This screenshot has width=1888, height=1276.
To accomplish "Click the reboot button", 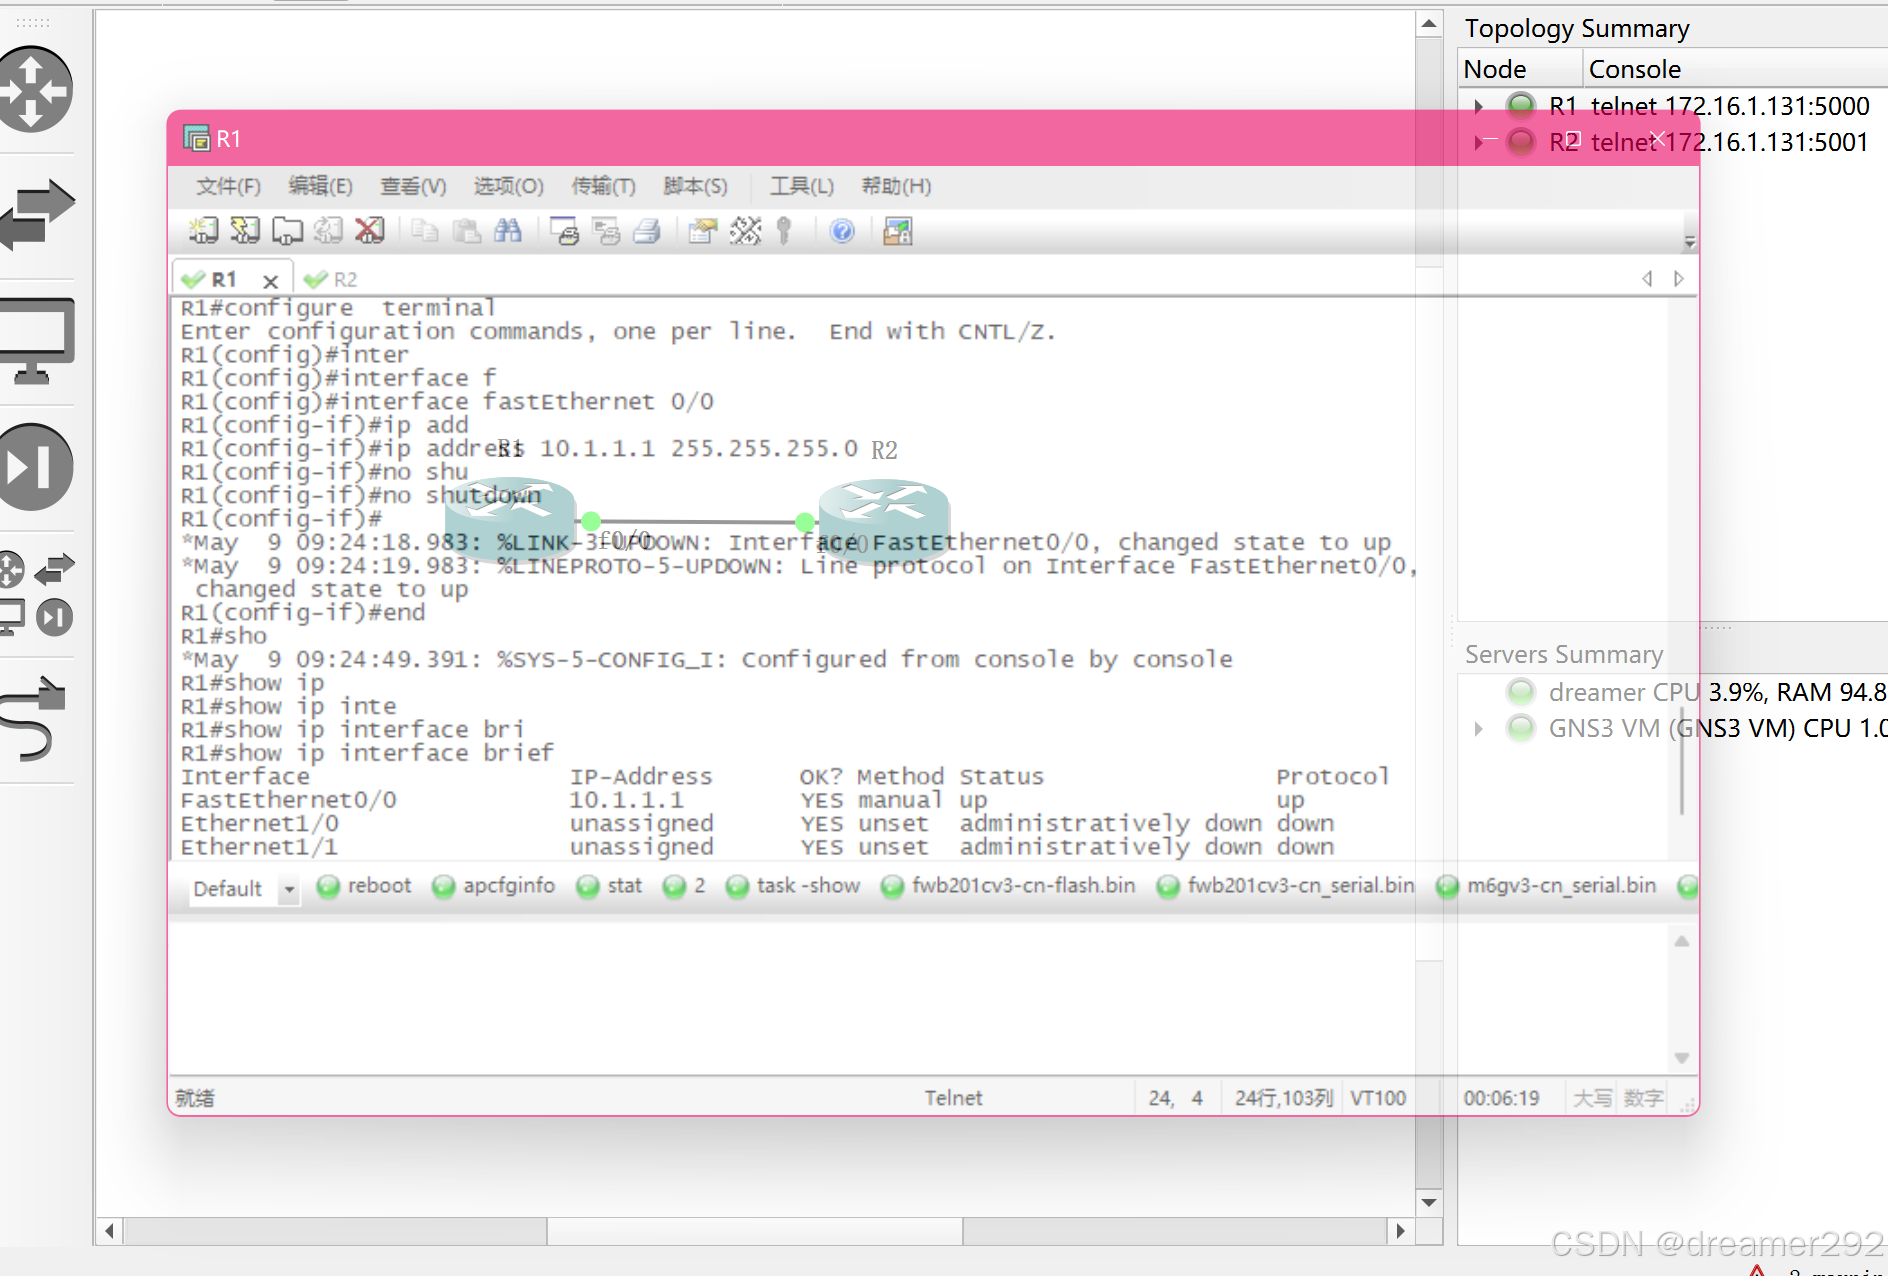I will click(365, 886).
